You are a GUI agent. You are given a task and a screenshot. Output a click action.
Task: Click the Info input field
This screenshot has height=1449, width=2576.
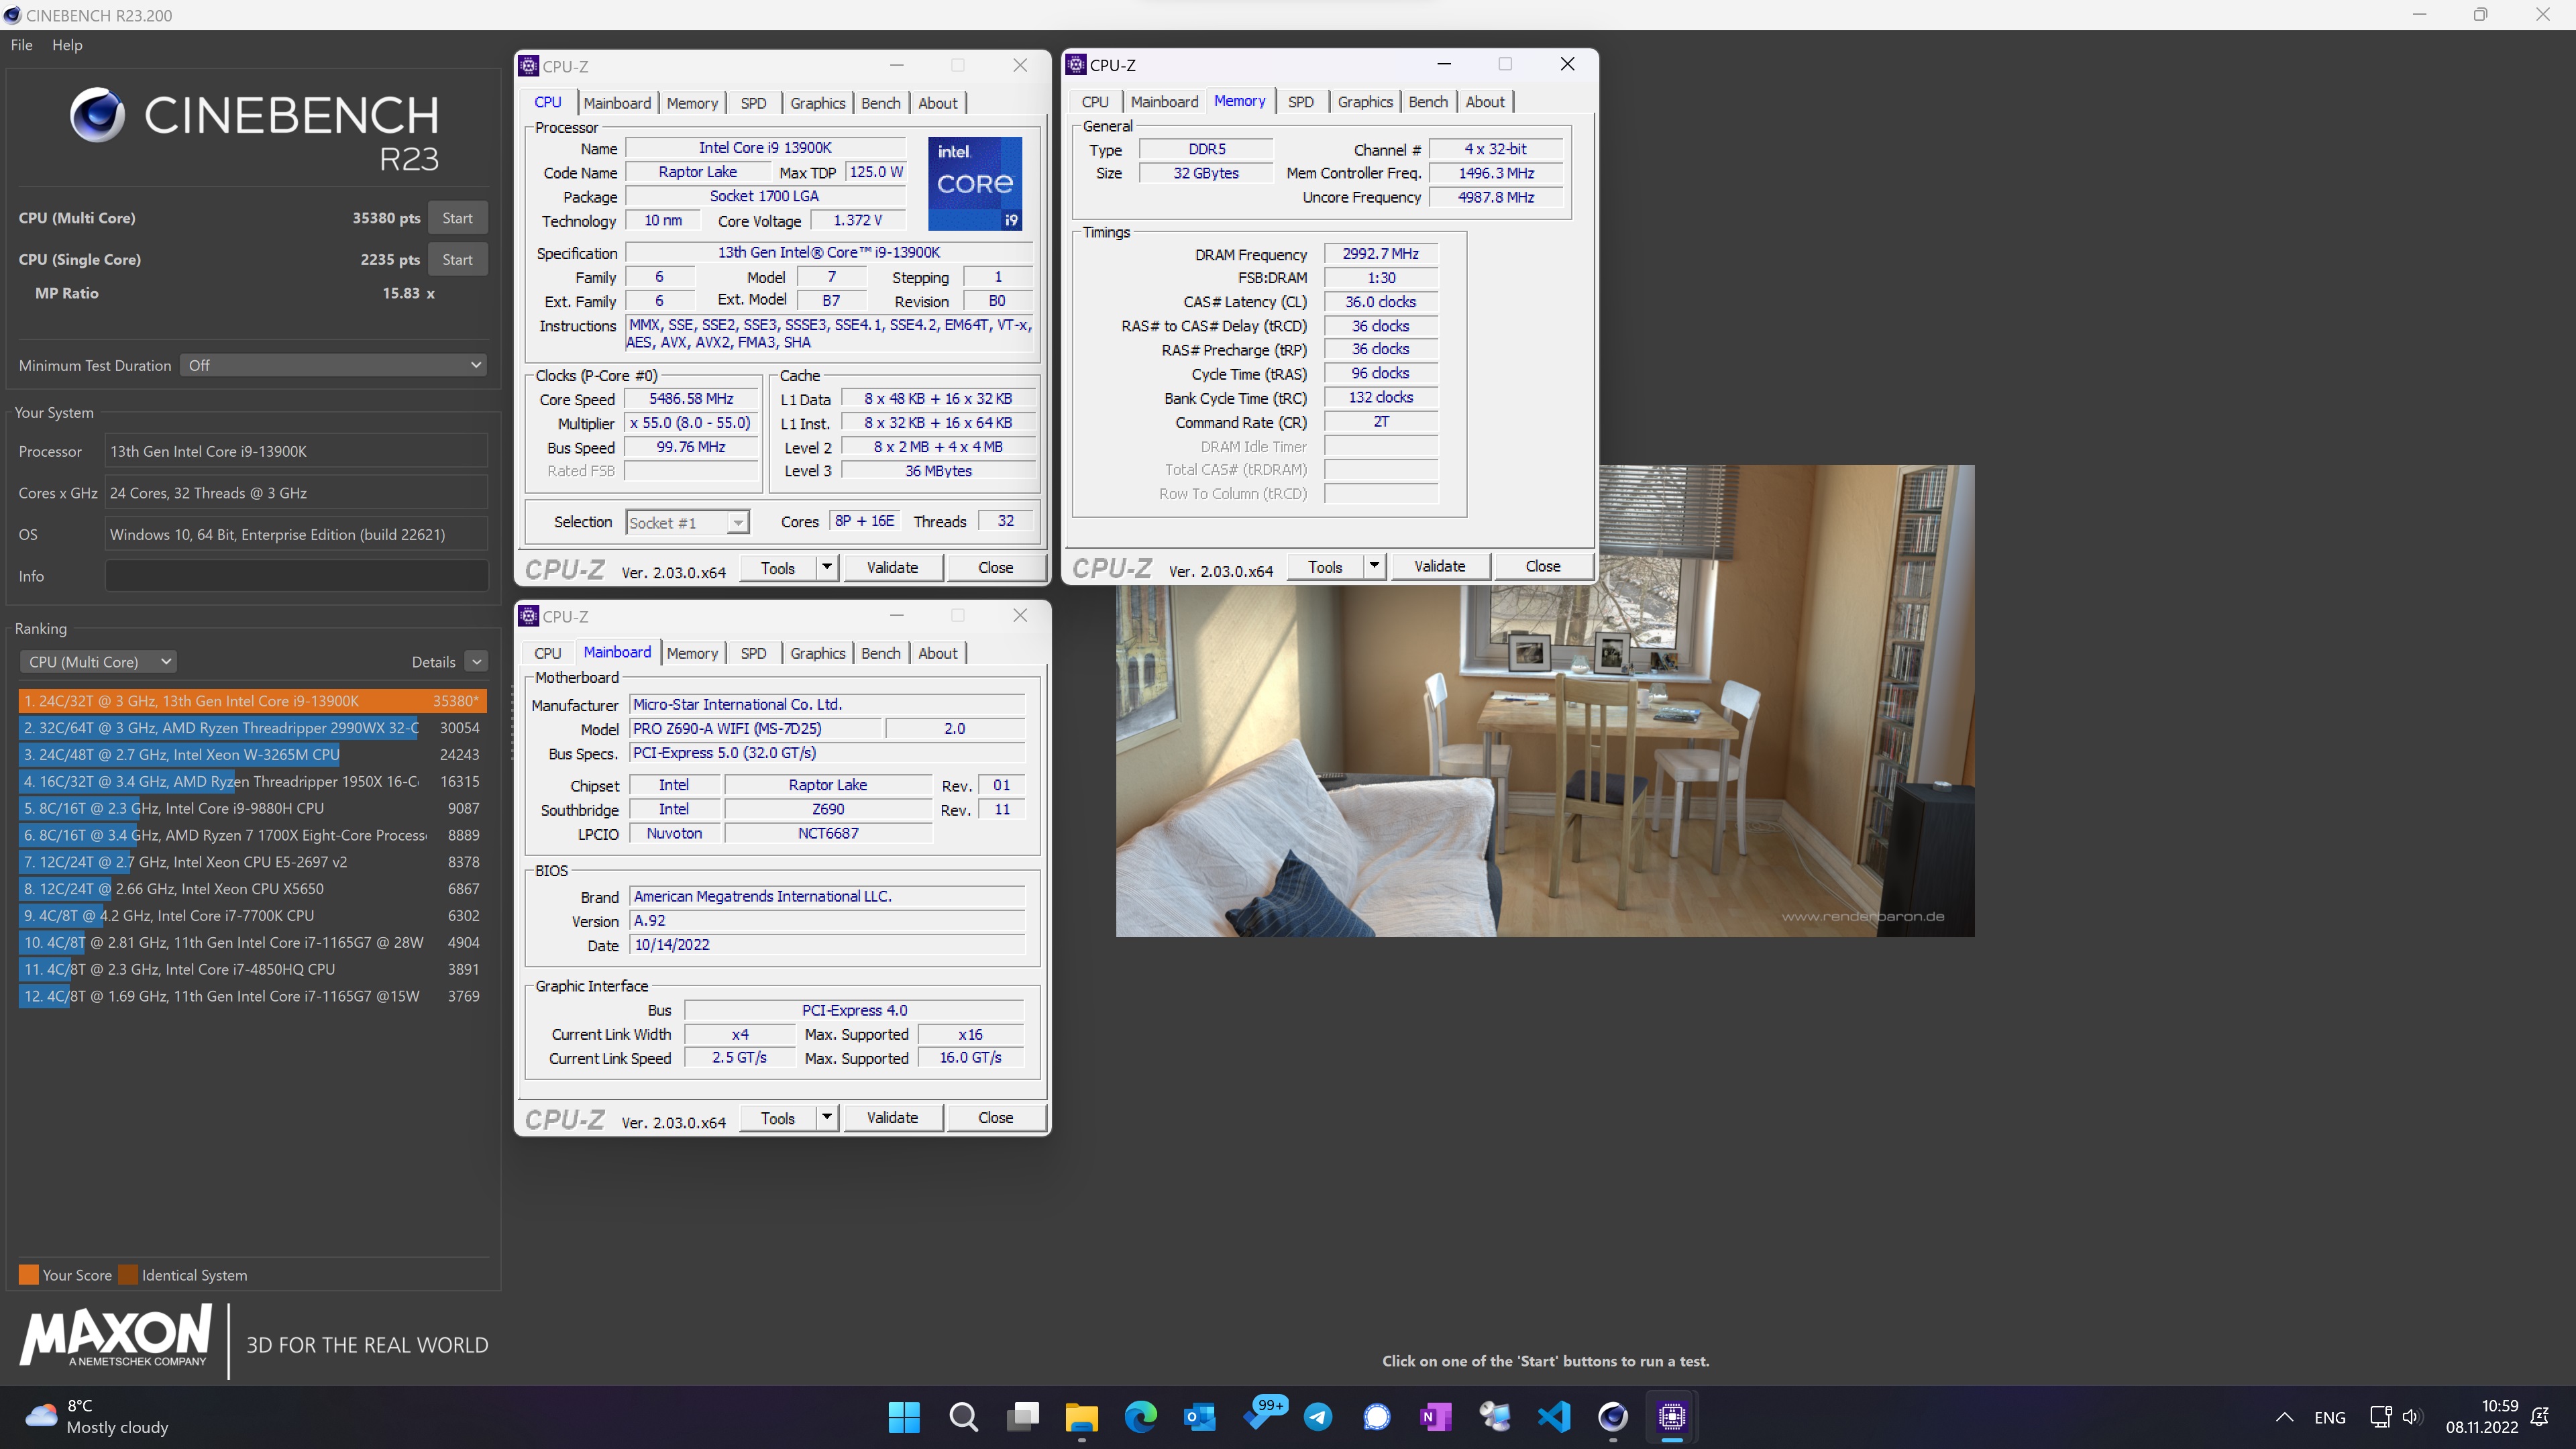pos(296,576)
